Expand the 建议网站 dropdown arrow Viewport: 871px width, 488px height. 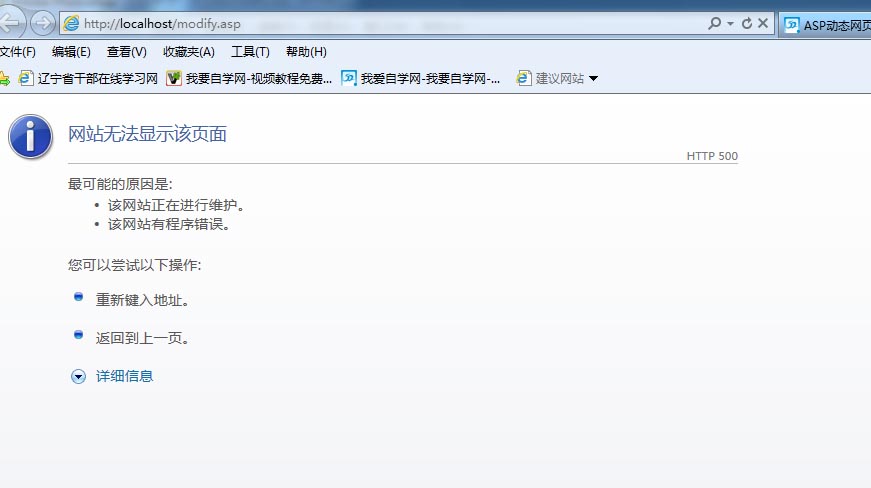coord(593,79)
